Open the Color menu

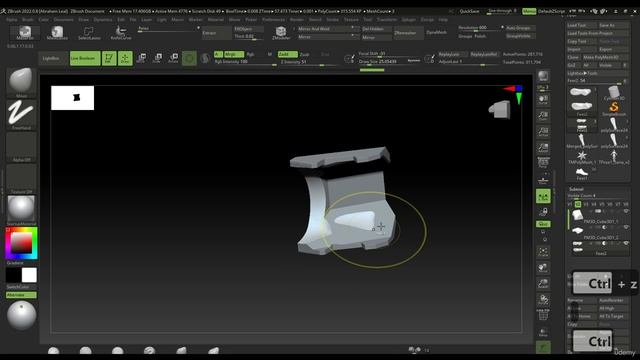pyautogui.click(x=44, y=20)
